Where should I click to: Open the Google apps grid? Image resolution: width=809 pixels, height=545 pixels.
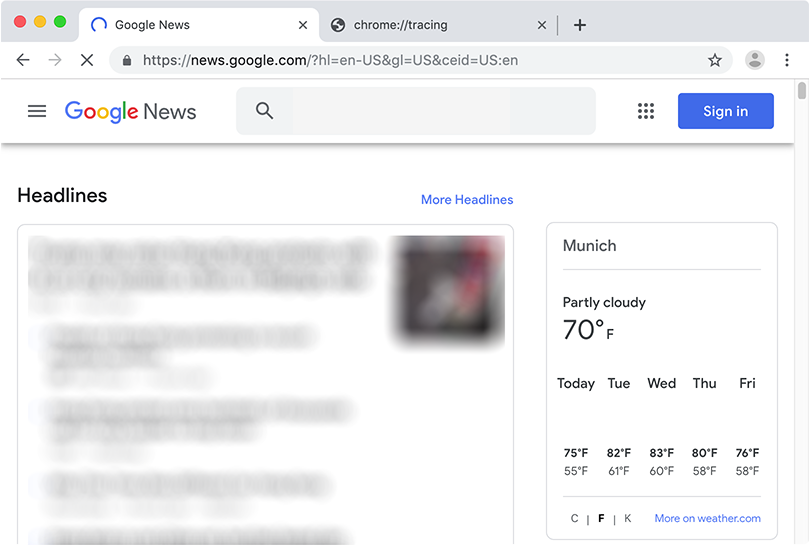646,111
